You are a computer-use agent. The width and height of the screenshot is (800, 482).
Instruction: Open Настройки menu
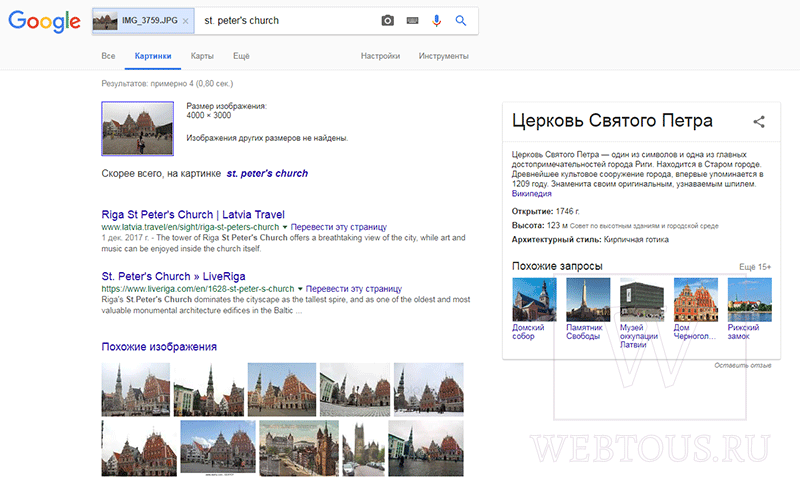[380, 56]
